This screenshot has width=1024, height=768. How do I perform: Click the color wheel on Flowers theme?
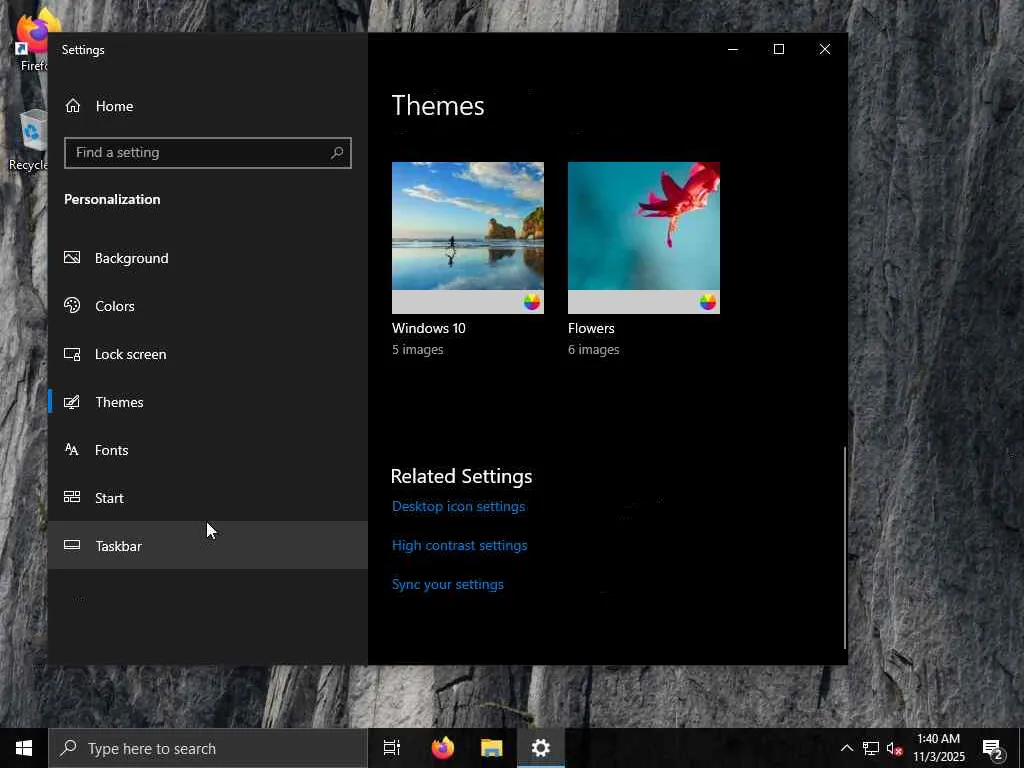coord(708,302)
